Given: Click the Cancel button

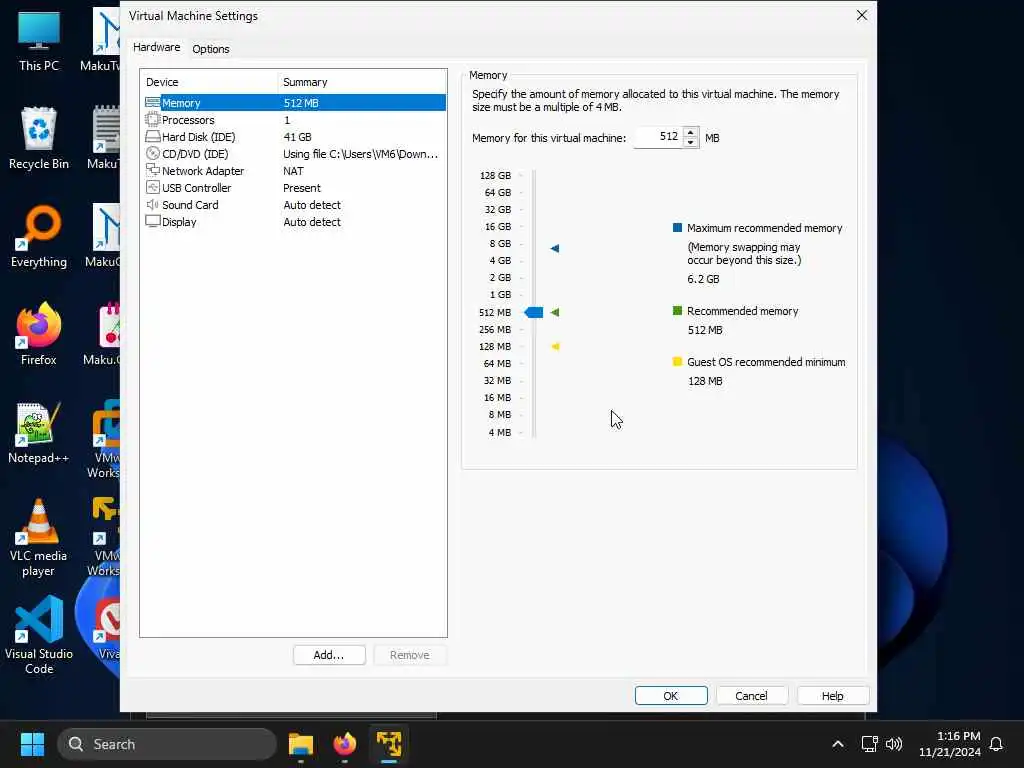Looking at the screenshot, I should [x=751, y=696].
